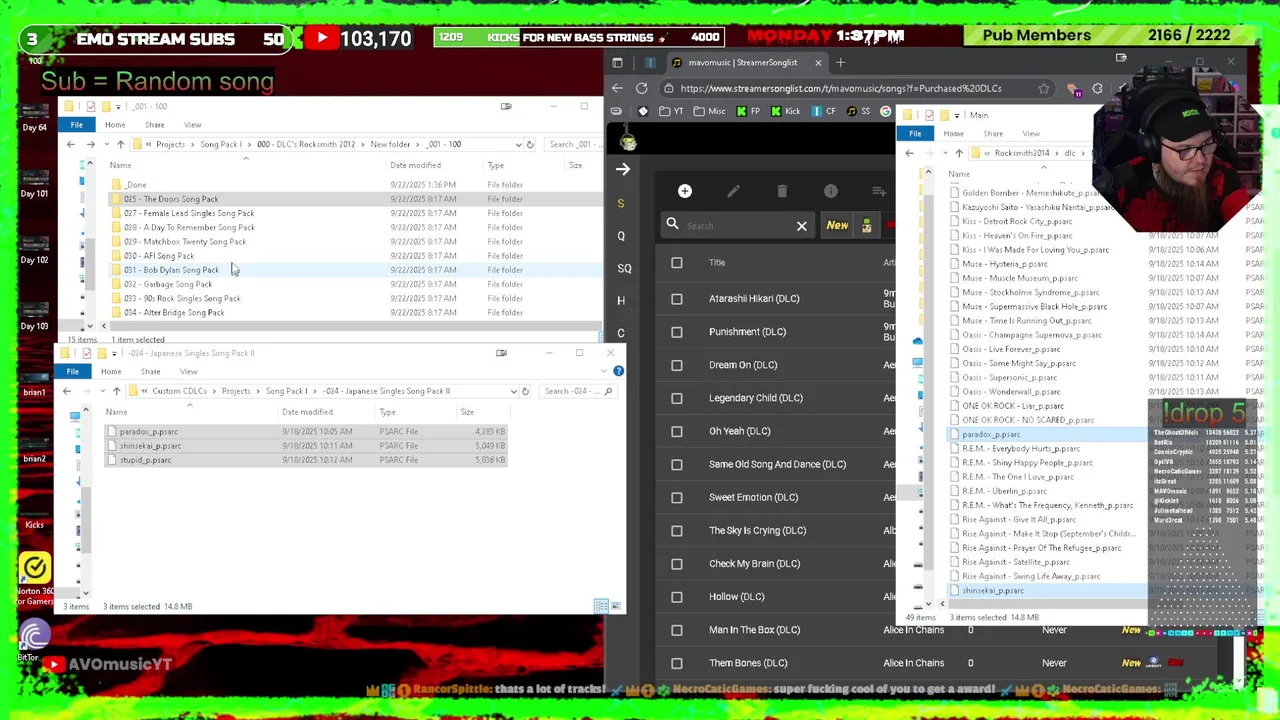
Task: Click Back arrow in Japanese Singles Explorer window
Action: pos(67,391)
